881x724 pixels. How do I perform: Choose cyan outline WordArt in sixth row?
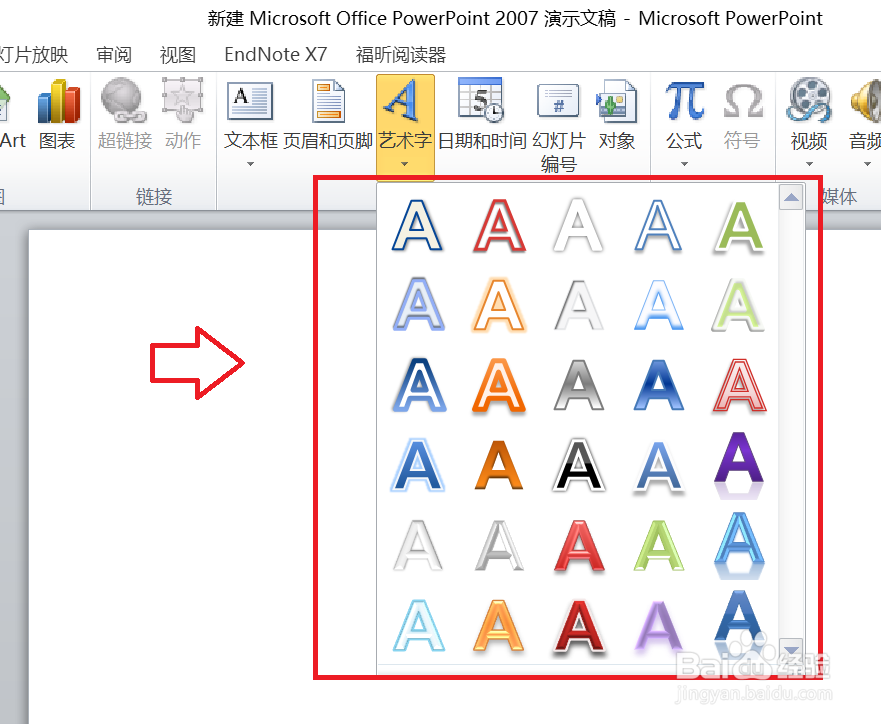pyautogui.click(x=418, y=625)
